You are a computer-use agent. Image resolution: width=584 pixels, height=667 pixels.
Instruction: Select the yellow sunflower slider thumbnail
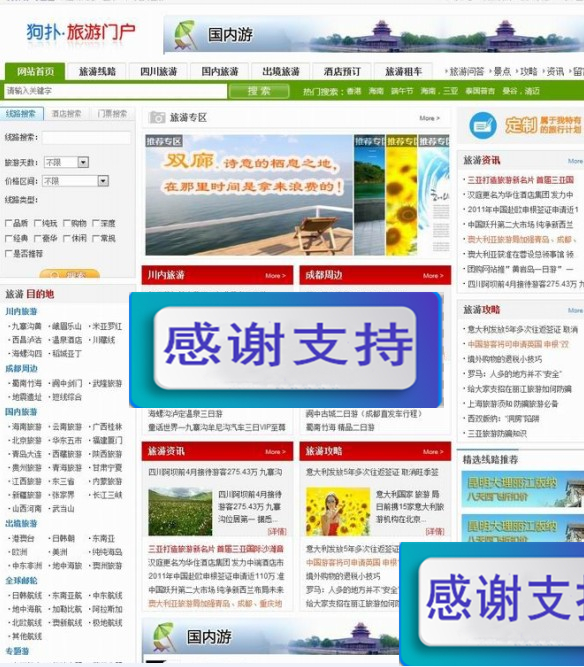(402, 195)
